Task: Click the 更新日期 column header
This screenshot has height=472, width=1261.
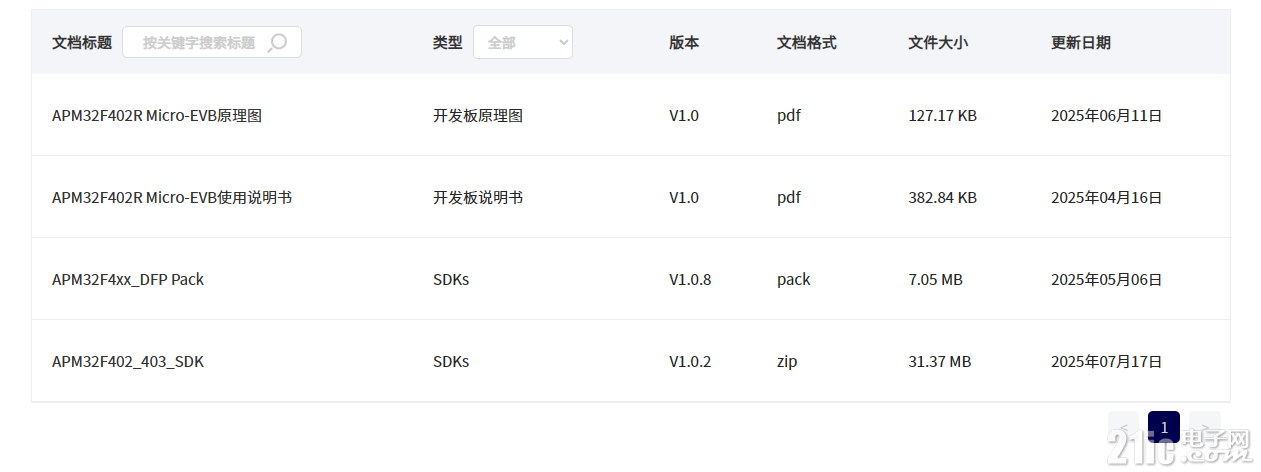Action: coord(1081,43)
